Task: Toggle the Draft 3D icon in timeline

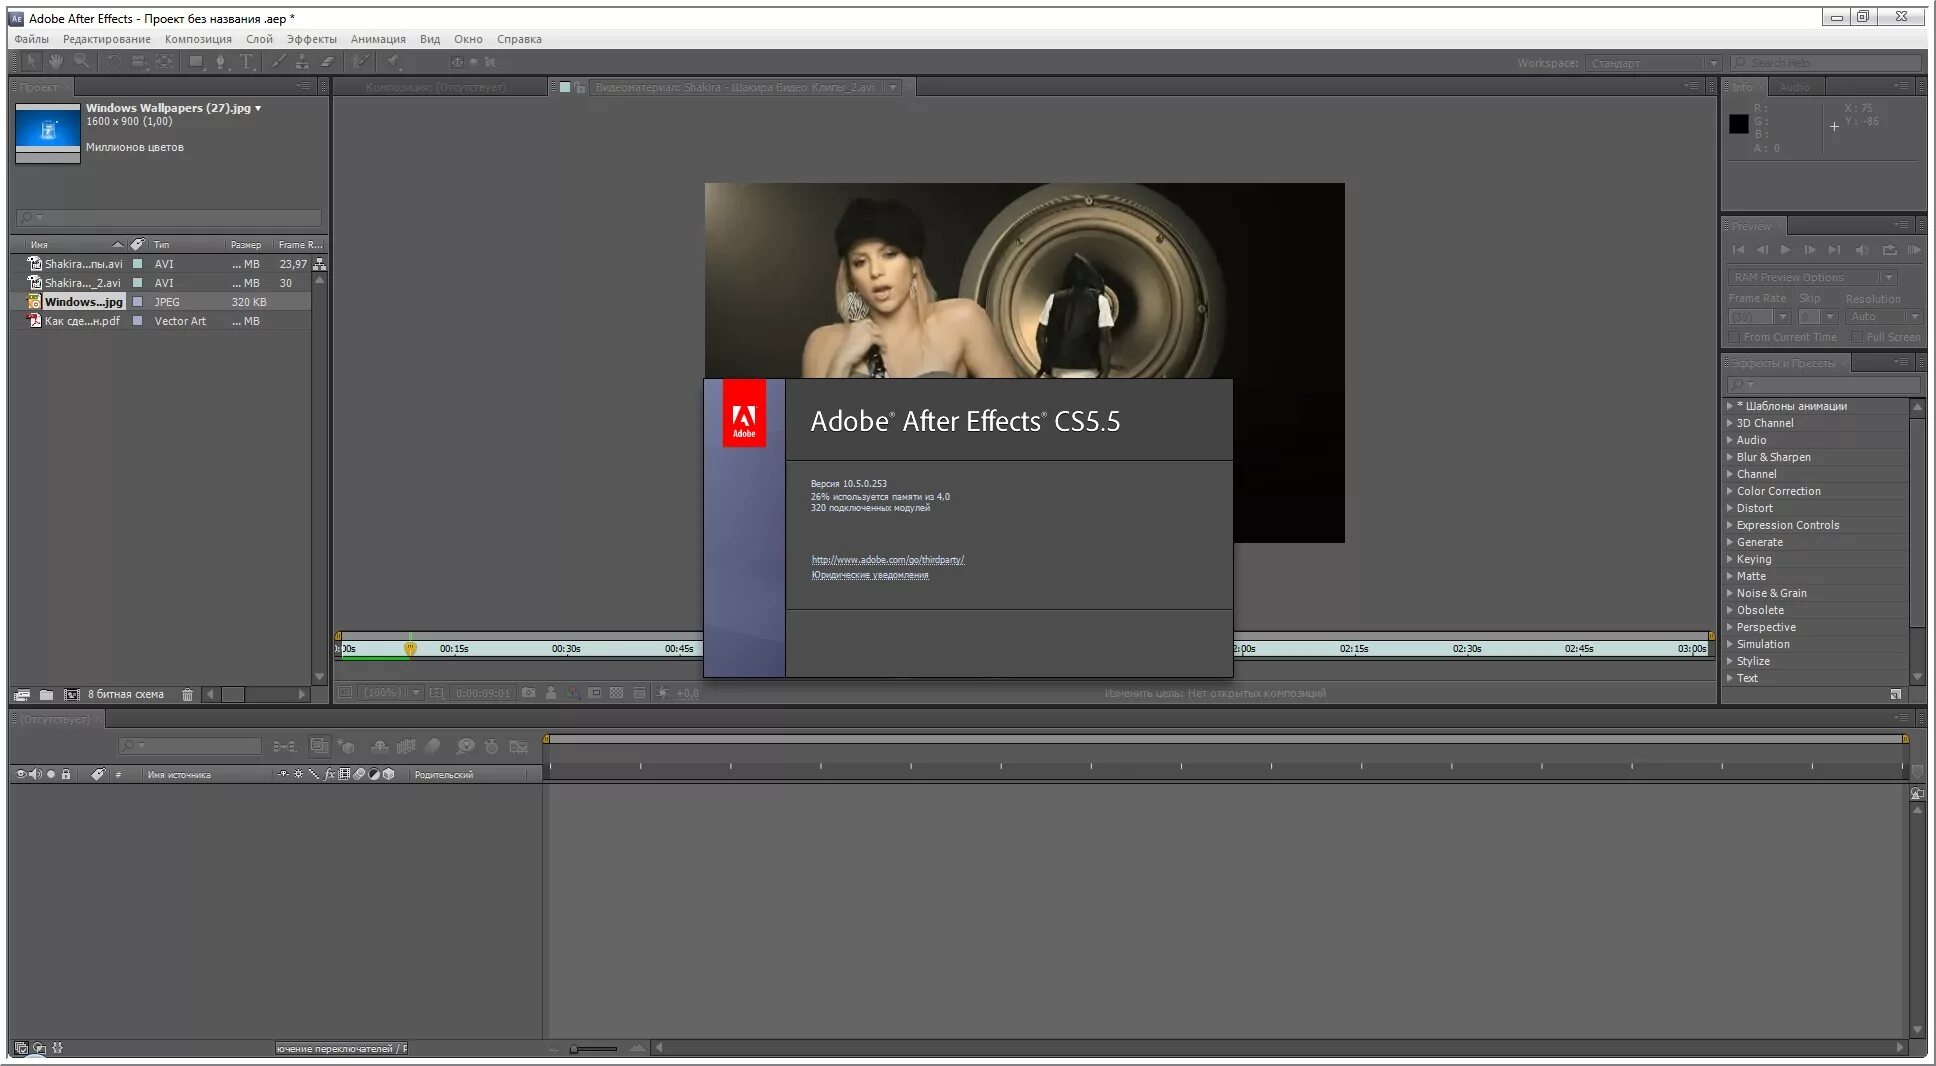Action: coord(345,746)
